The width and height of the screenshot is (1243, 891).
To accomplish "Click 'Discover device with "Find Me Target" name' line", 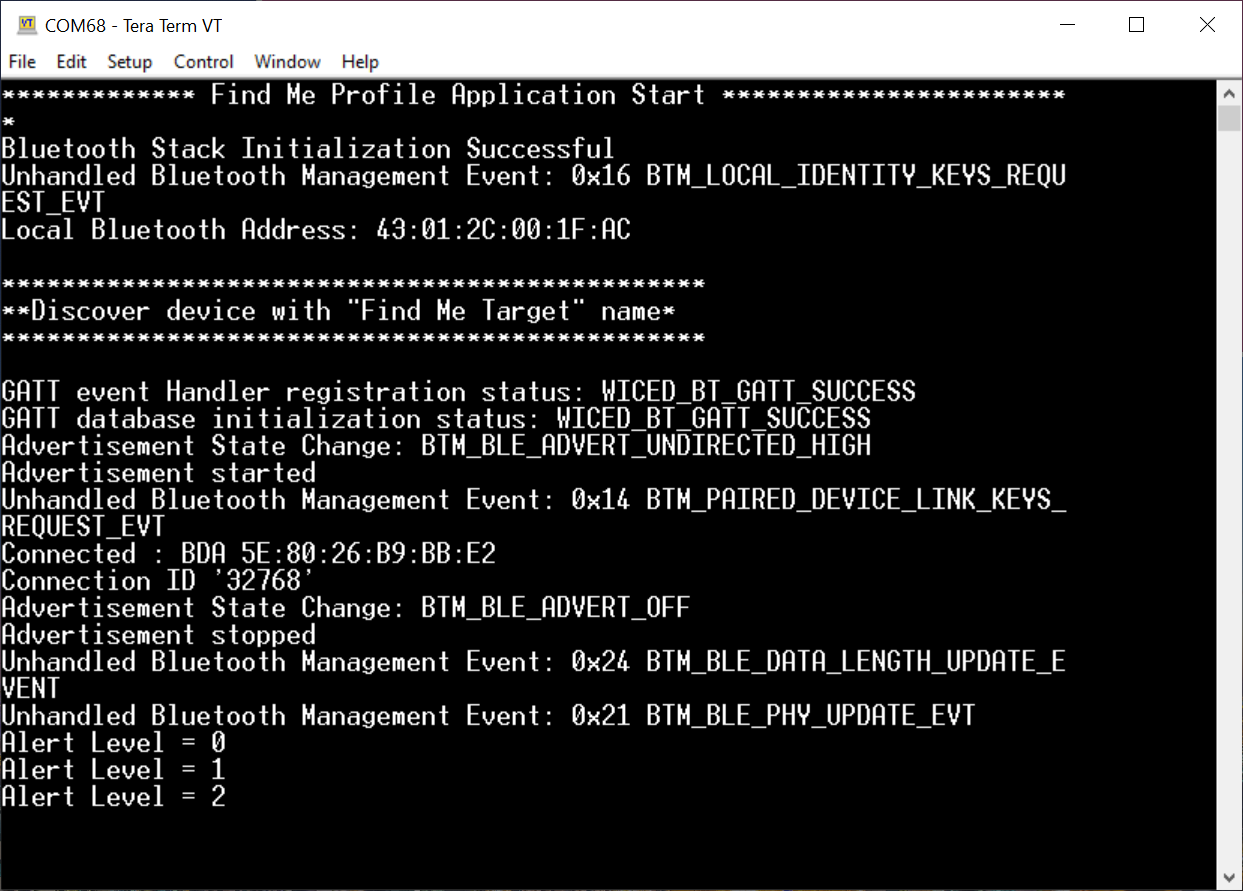I will click(338, 311).
